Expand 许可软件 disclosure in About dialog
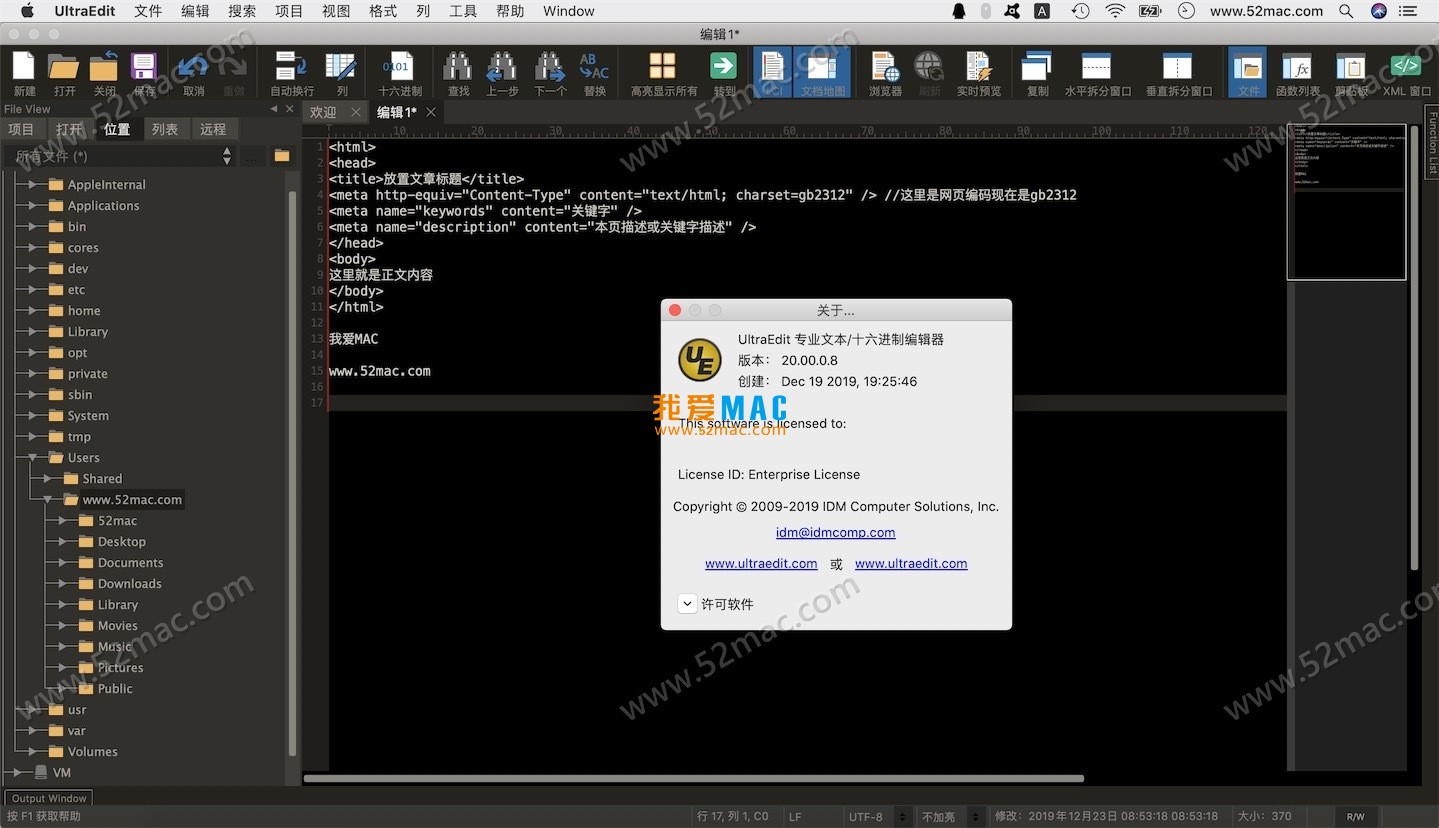 pos(687,603)
